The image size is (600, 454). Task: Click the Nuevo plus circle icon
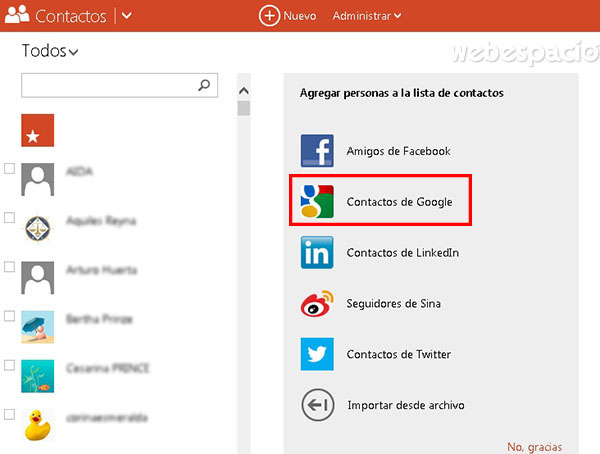click(x=269, y=16)
